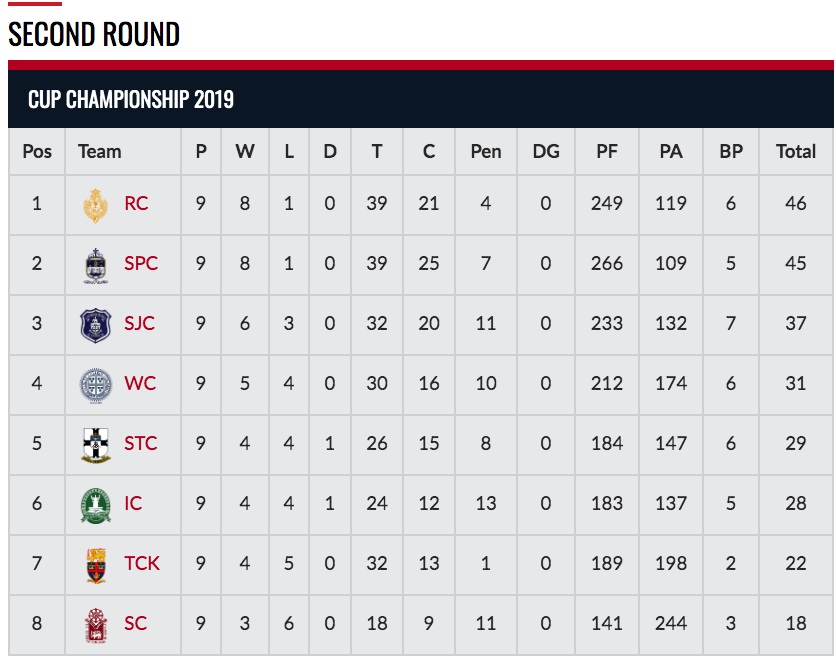Click the Pen column header

click(486, 152)
